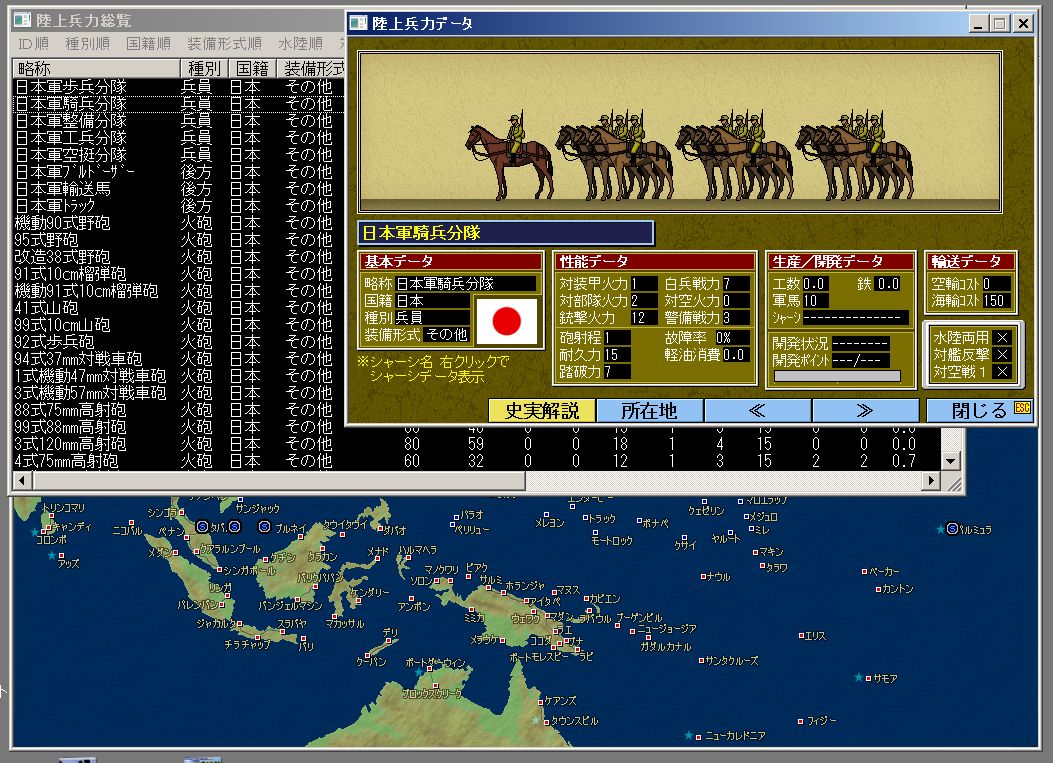This screenshot has height=763, width=1053.
Task: Click the list's horizontal scrollbar thumb
Action: click(279, 480)
